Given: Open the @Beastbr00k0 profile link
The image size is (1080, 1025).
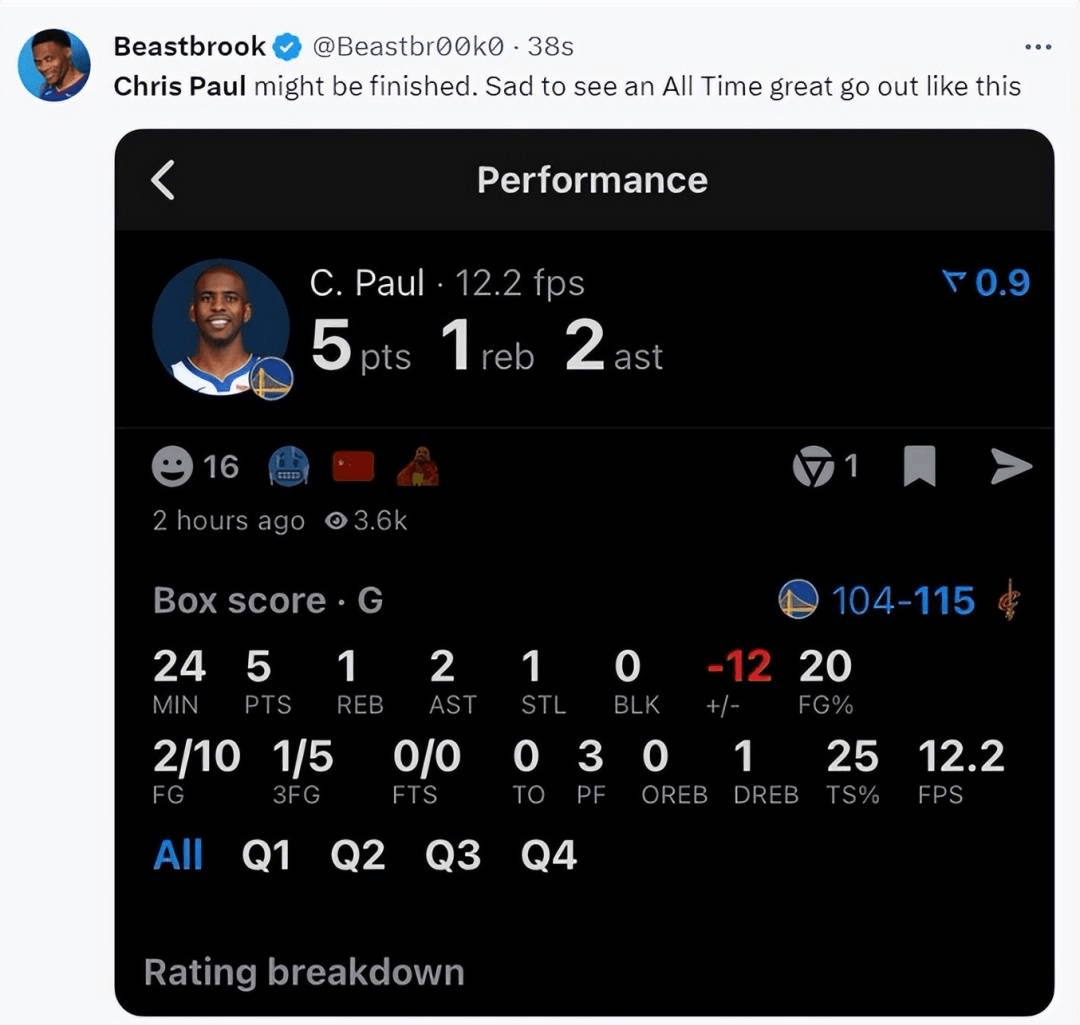Looking at the screenshot, I should pyautogui.click(x=412, y=44).
